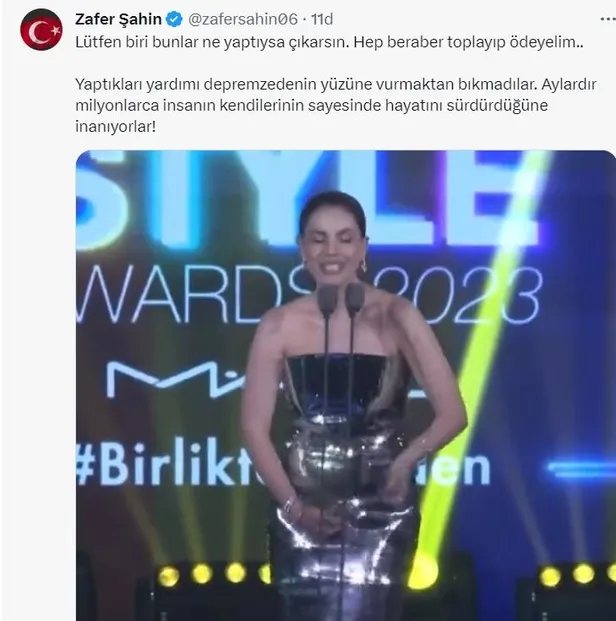The width and height of the screenshot is (616, 621).
Task: Visit the @zafersahin06 handle link
Action: [x=243, y=19]
